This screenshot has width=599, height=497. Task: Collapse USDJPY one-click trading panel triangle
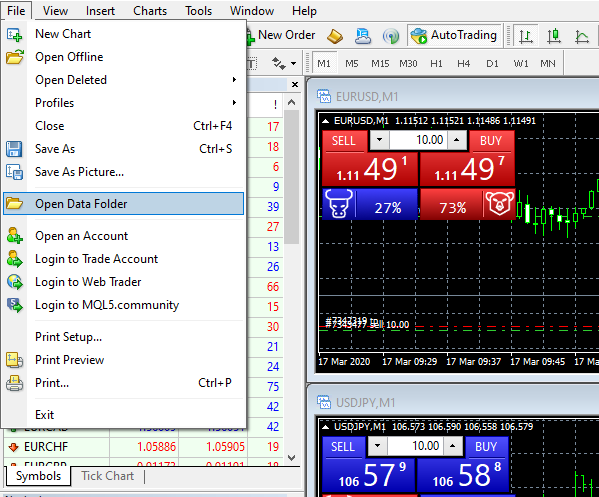pyautogui.click(x=325, y=427)
